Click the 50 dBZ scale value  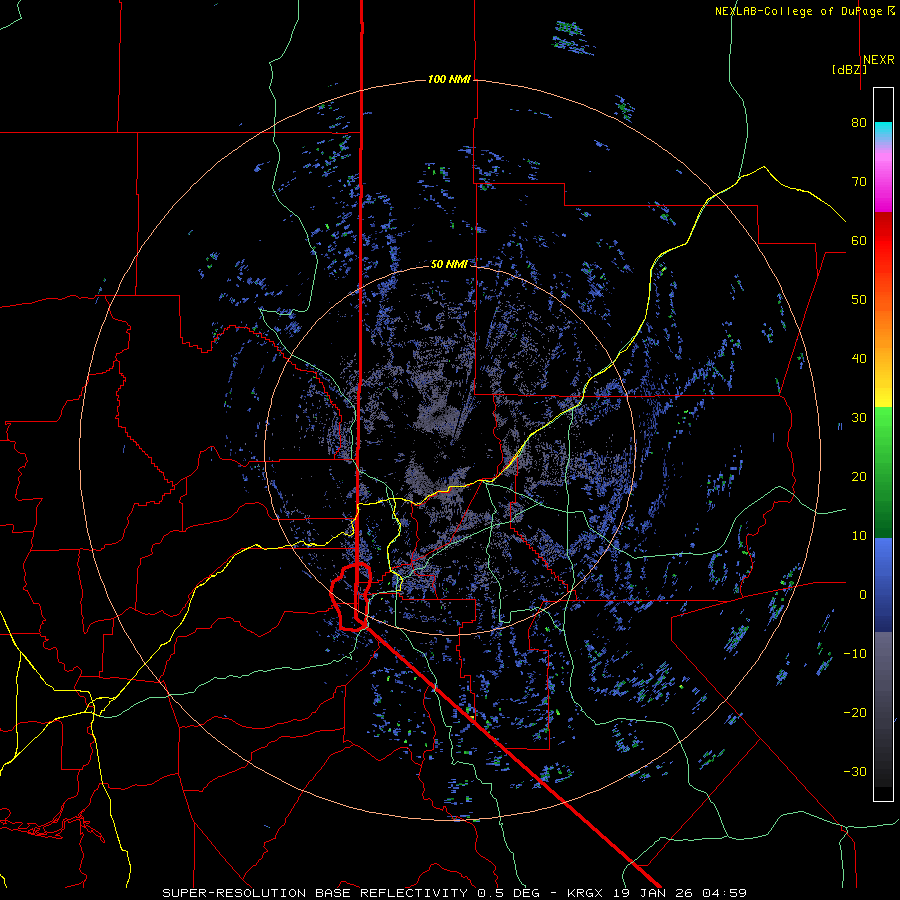click(x=859, y=300)
